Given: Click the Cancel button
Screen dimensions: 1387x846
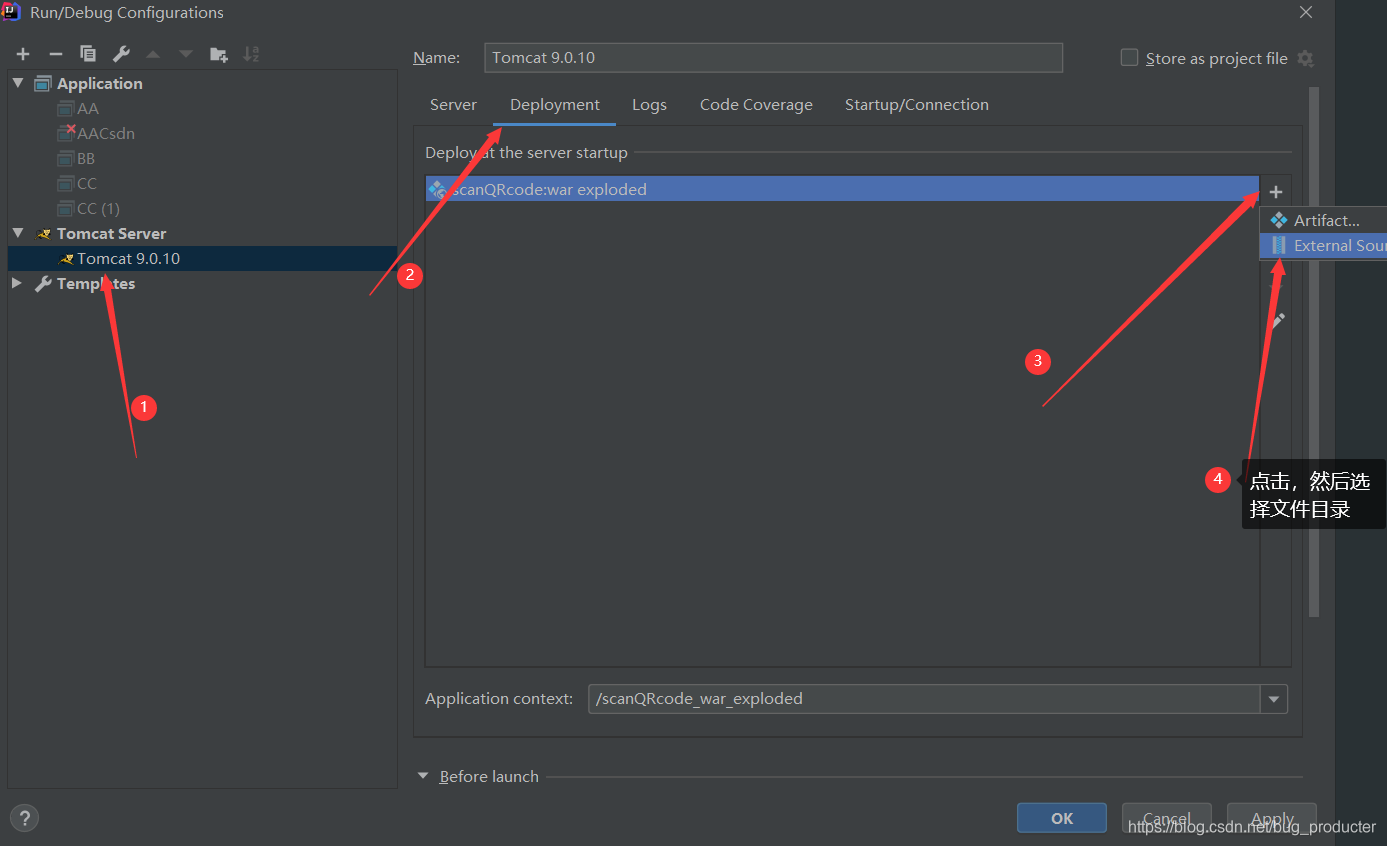Looking at the screenshot, I should pos(1167,818).
